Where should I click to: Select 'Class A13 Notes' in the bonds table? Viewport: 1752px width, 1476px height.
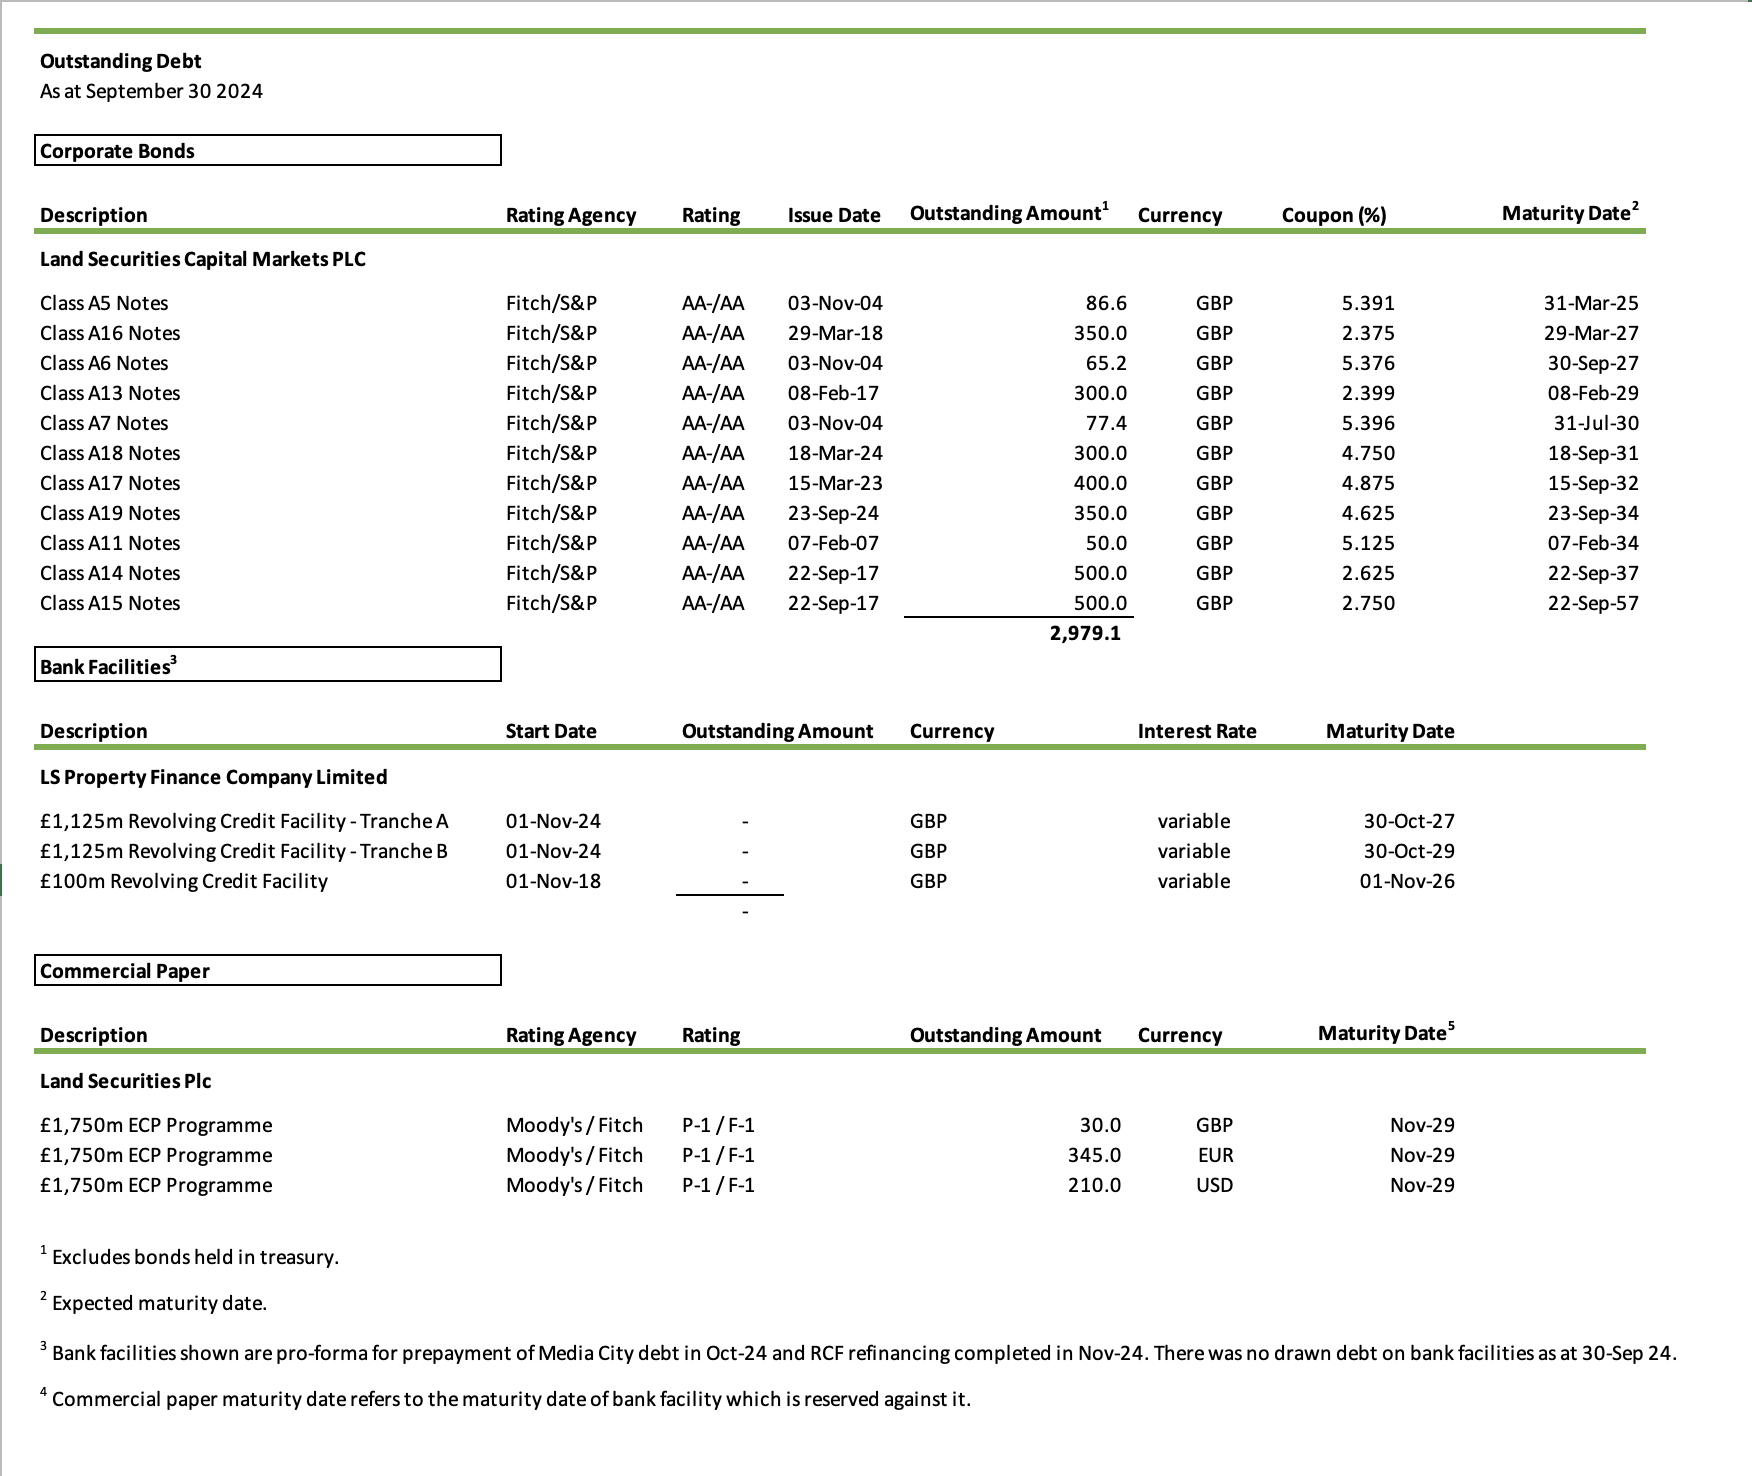pyautogui.click(x=110, y=393)
